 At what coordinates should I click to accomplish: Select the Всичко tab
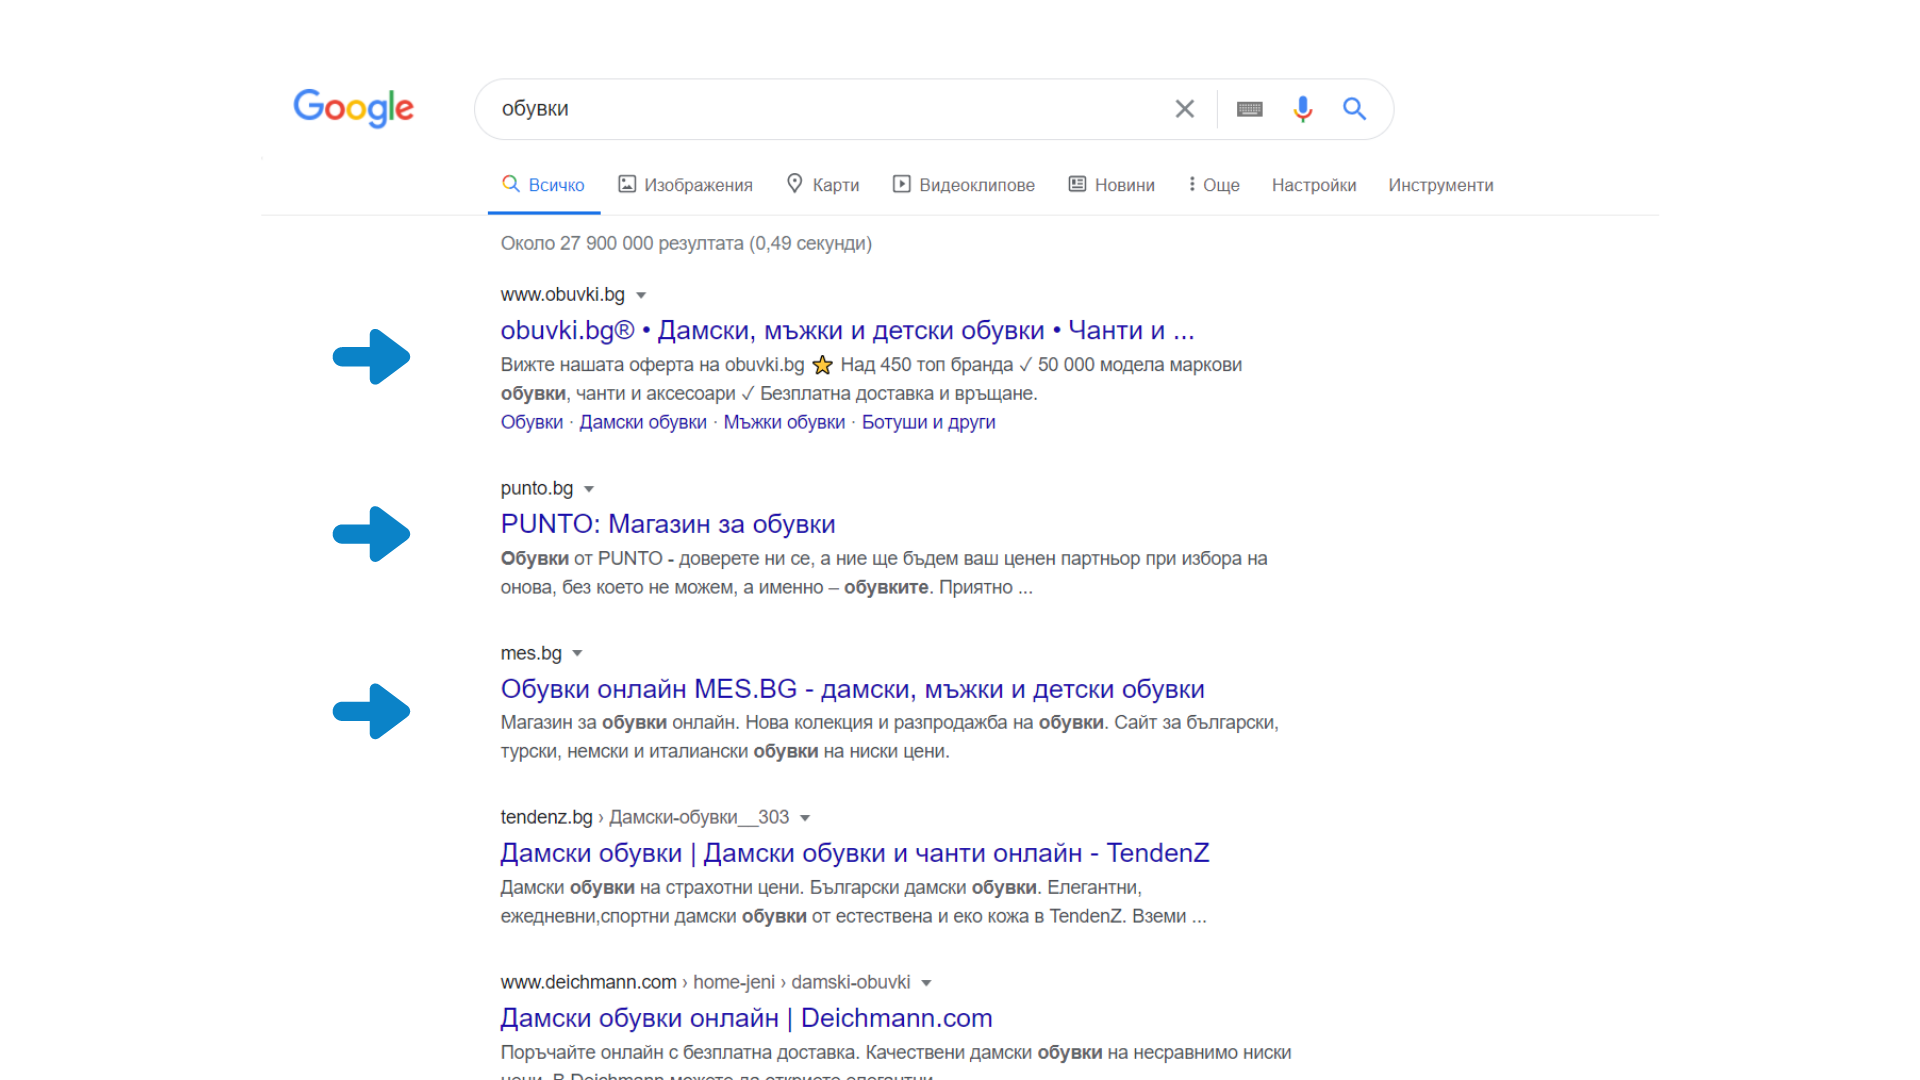544,185
